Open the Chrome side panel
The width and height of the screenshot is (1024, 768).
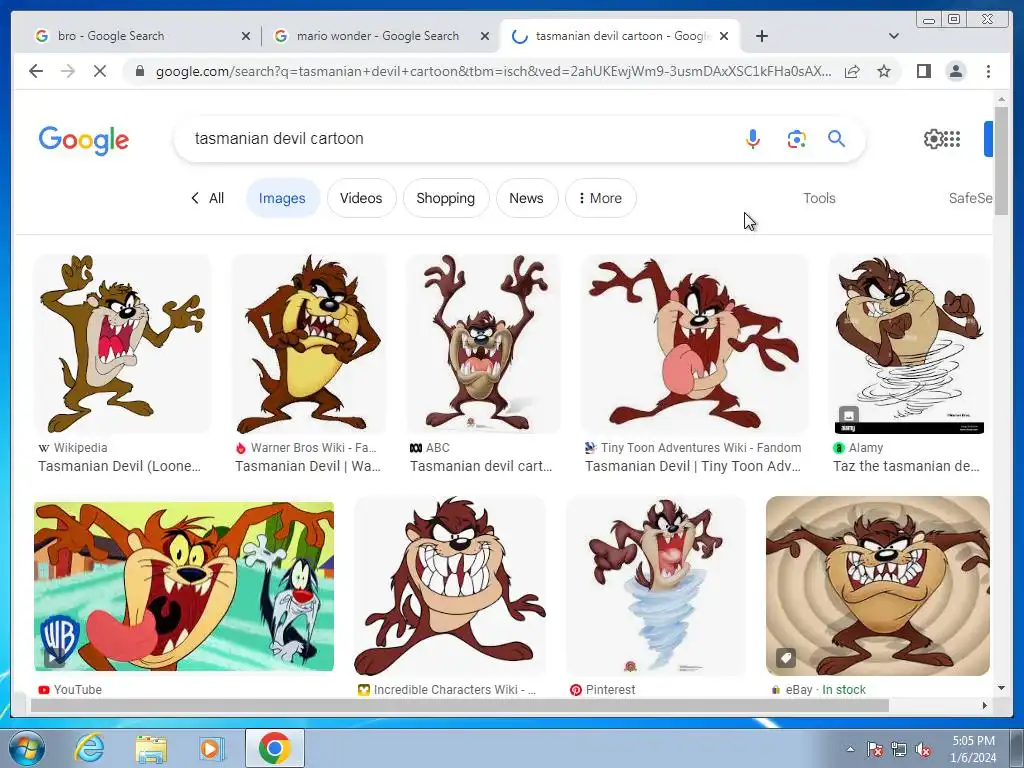coord(923,71)
